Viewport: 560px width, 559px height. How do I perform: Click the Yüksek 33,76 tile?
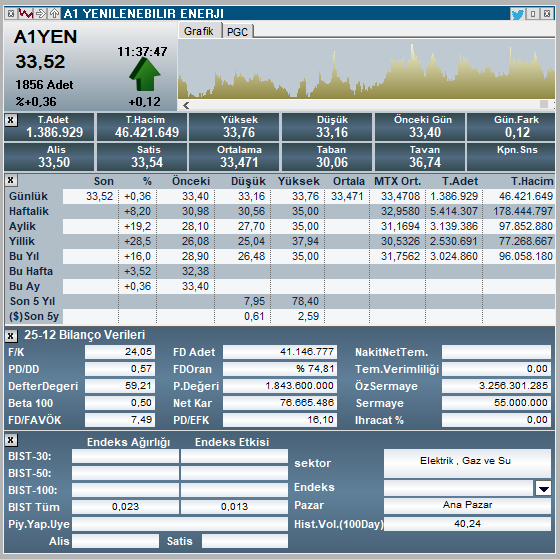click(234, 127)
